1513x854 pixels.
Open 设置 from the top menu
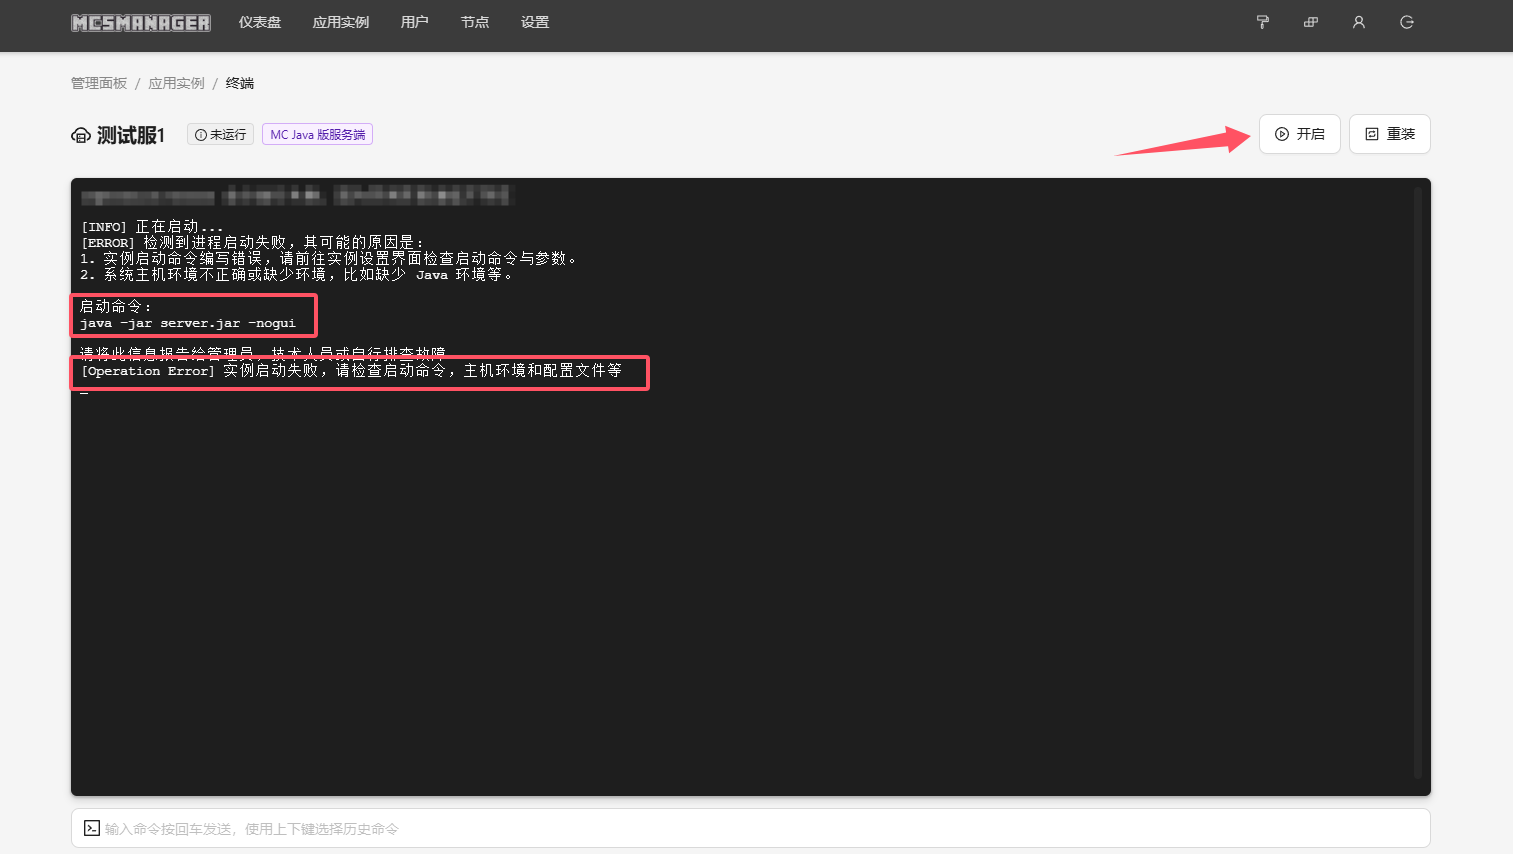(x=535, y=22)
